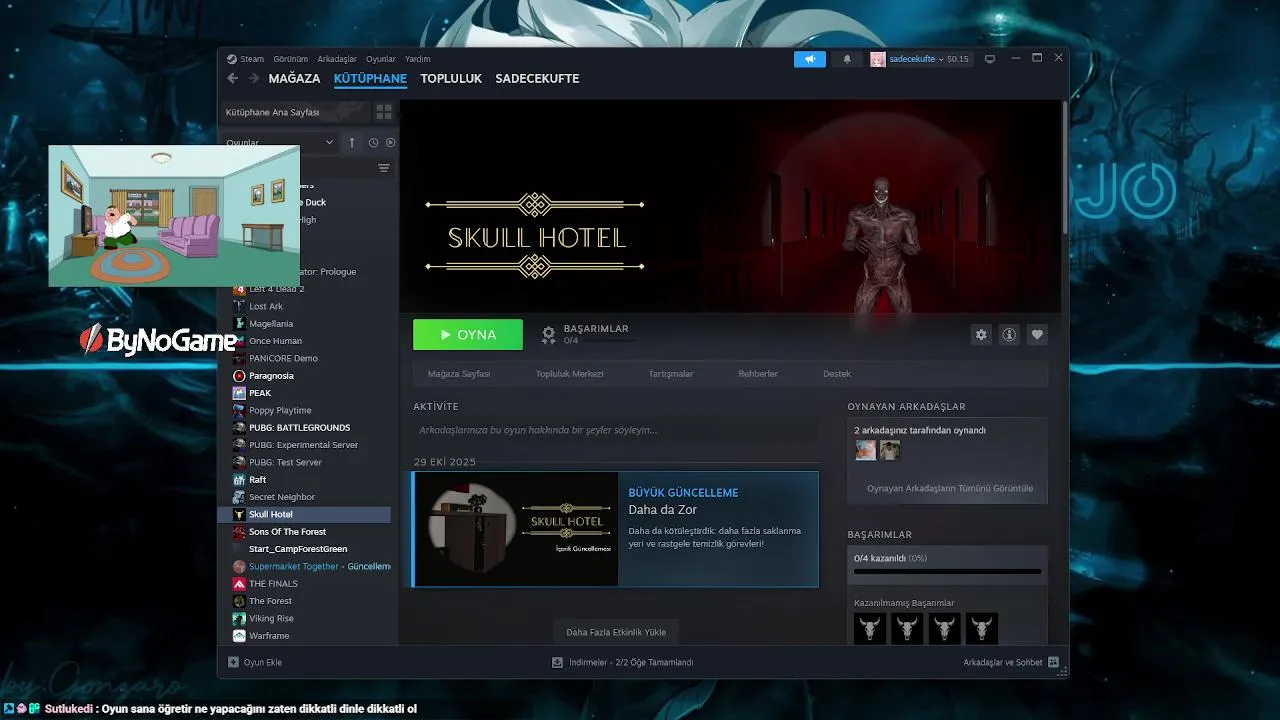Go forward with the right arrow

254,78
